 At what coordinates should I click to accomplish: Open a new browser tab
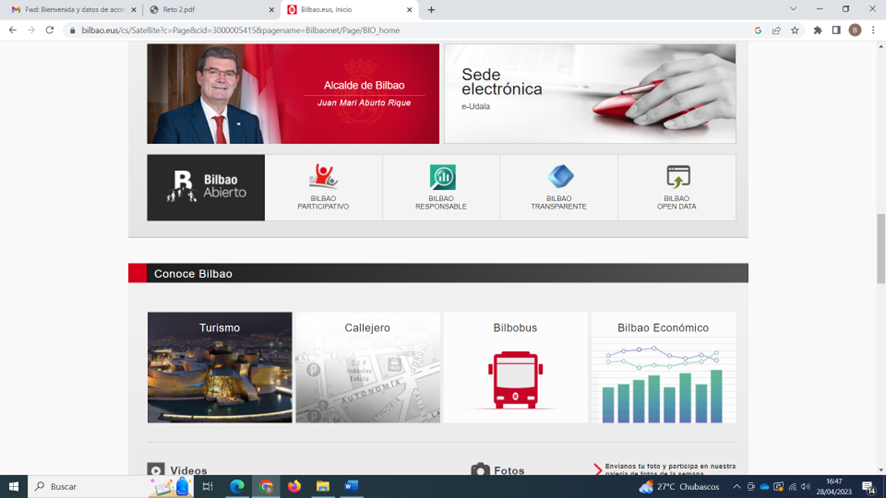tap(431, 10)
